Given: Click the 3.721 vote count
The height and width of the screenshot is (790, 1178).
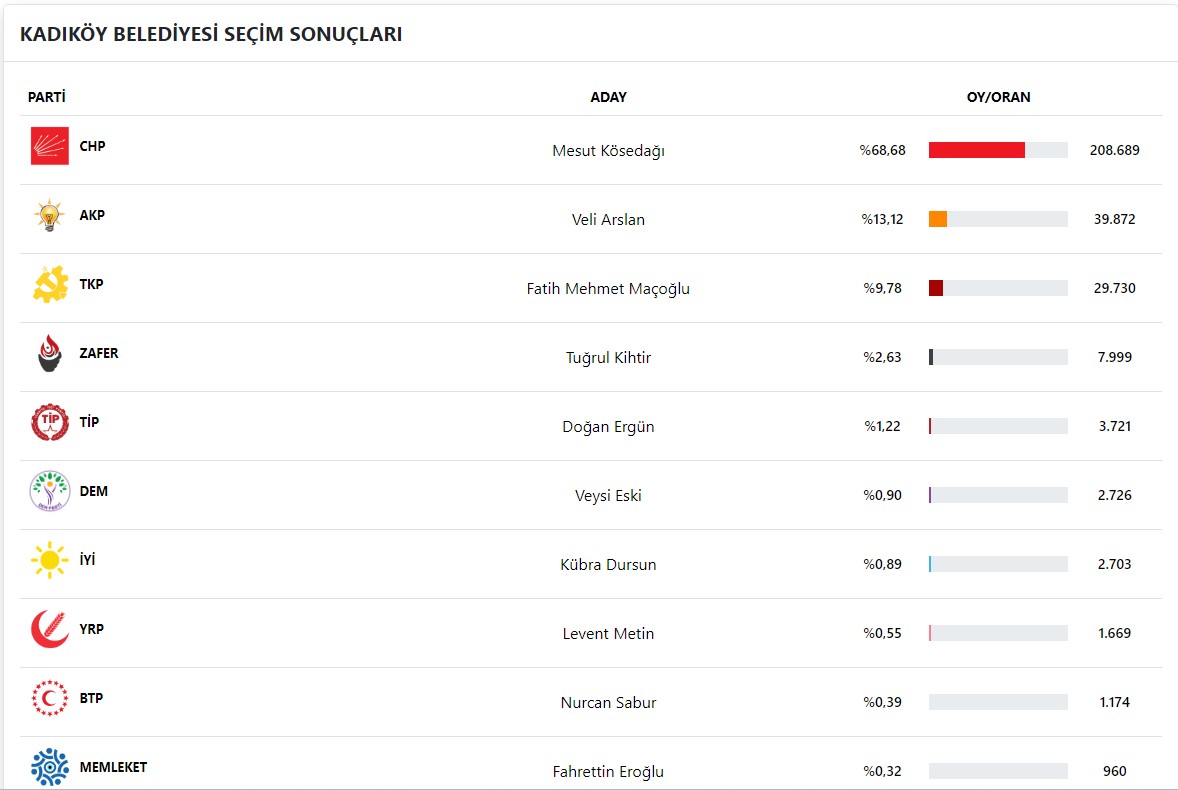Looking at the screenshot, I should pos(1115,427).
